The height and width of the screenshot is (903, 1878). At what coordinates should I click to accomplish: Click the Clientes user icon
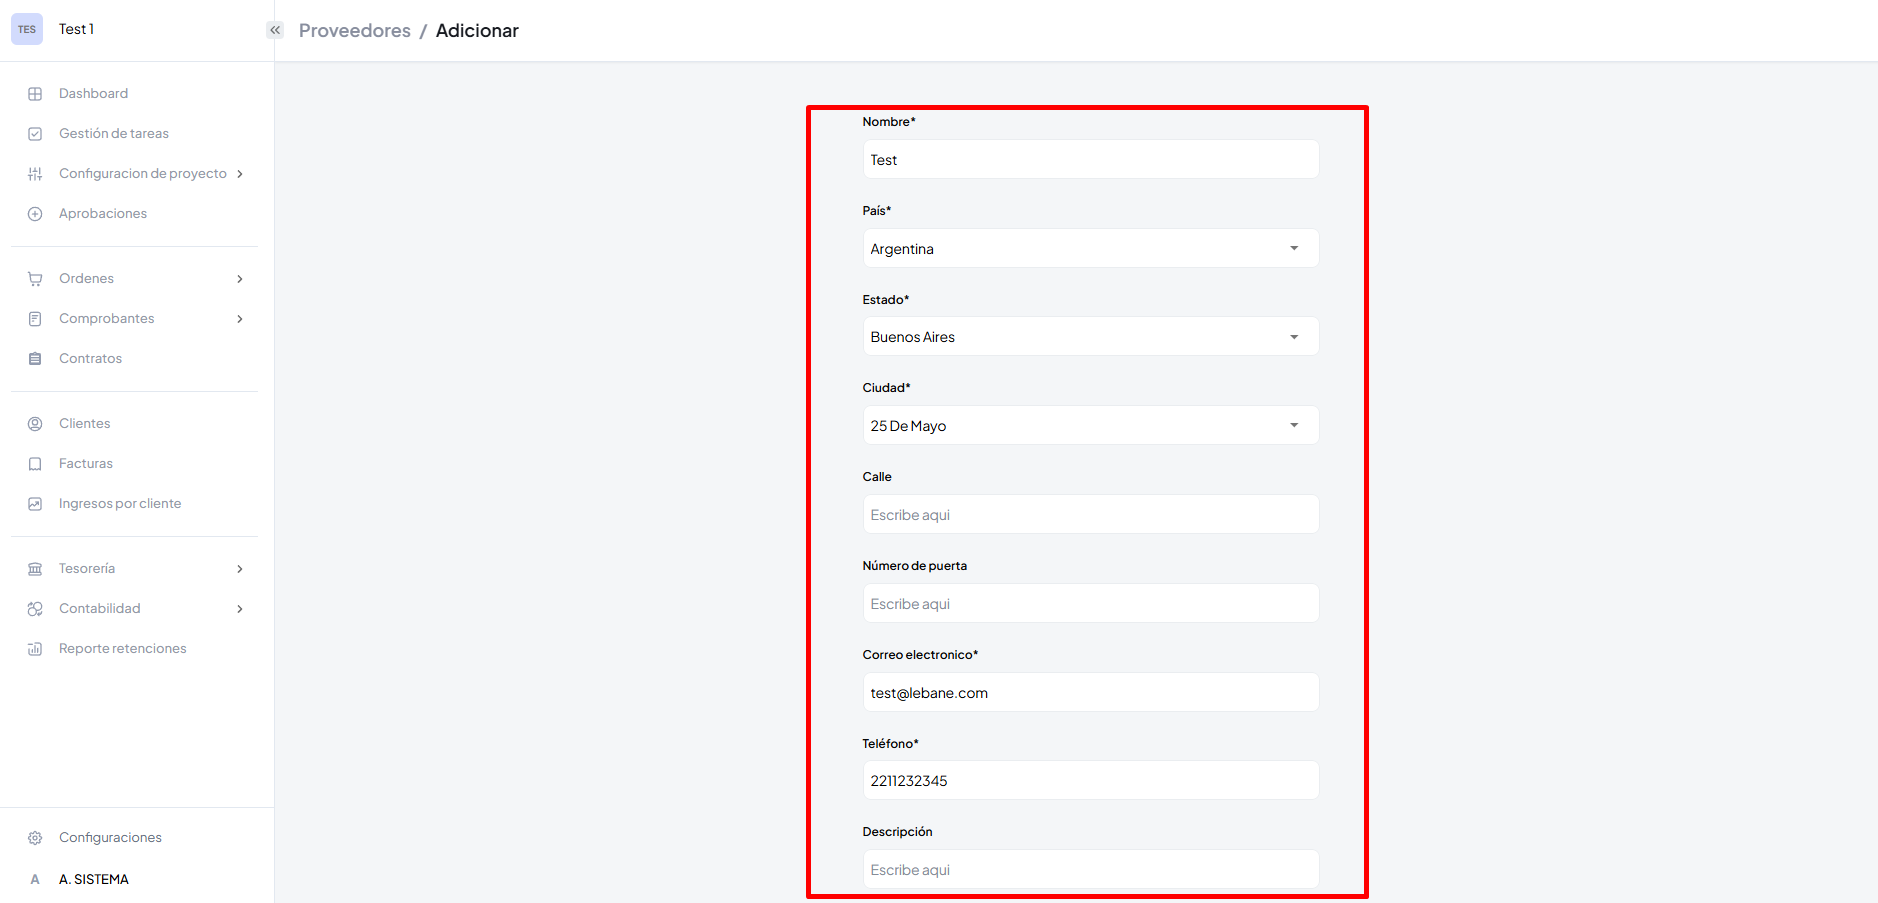[x=35, y=424]
